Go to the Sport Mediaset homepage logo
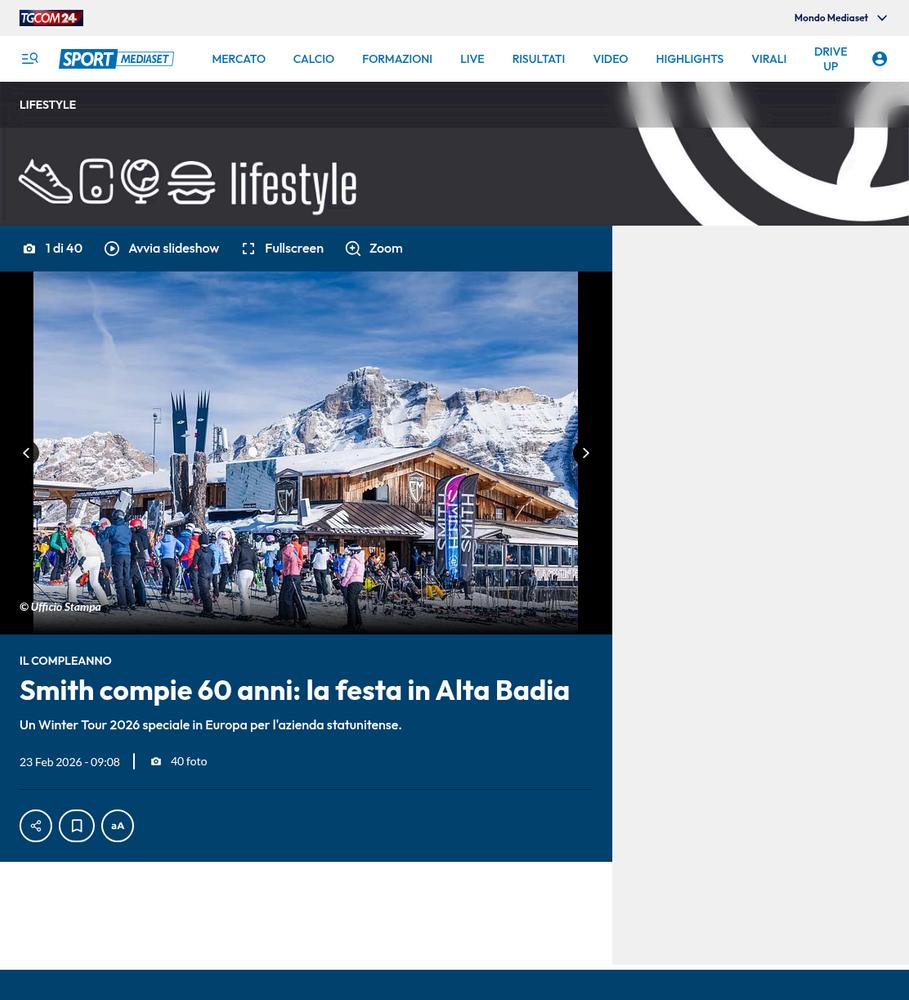Viewport: 909px width, 1000px height. click(116, 59)
